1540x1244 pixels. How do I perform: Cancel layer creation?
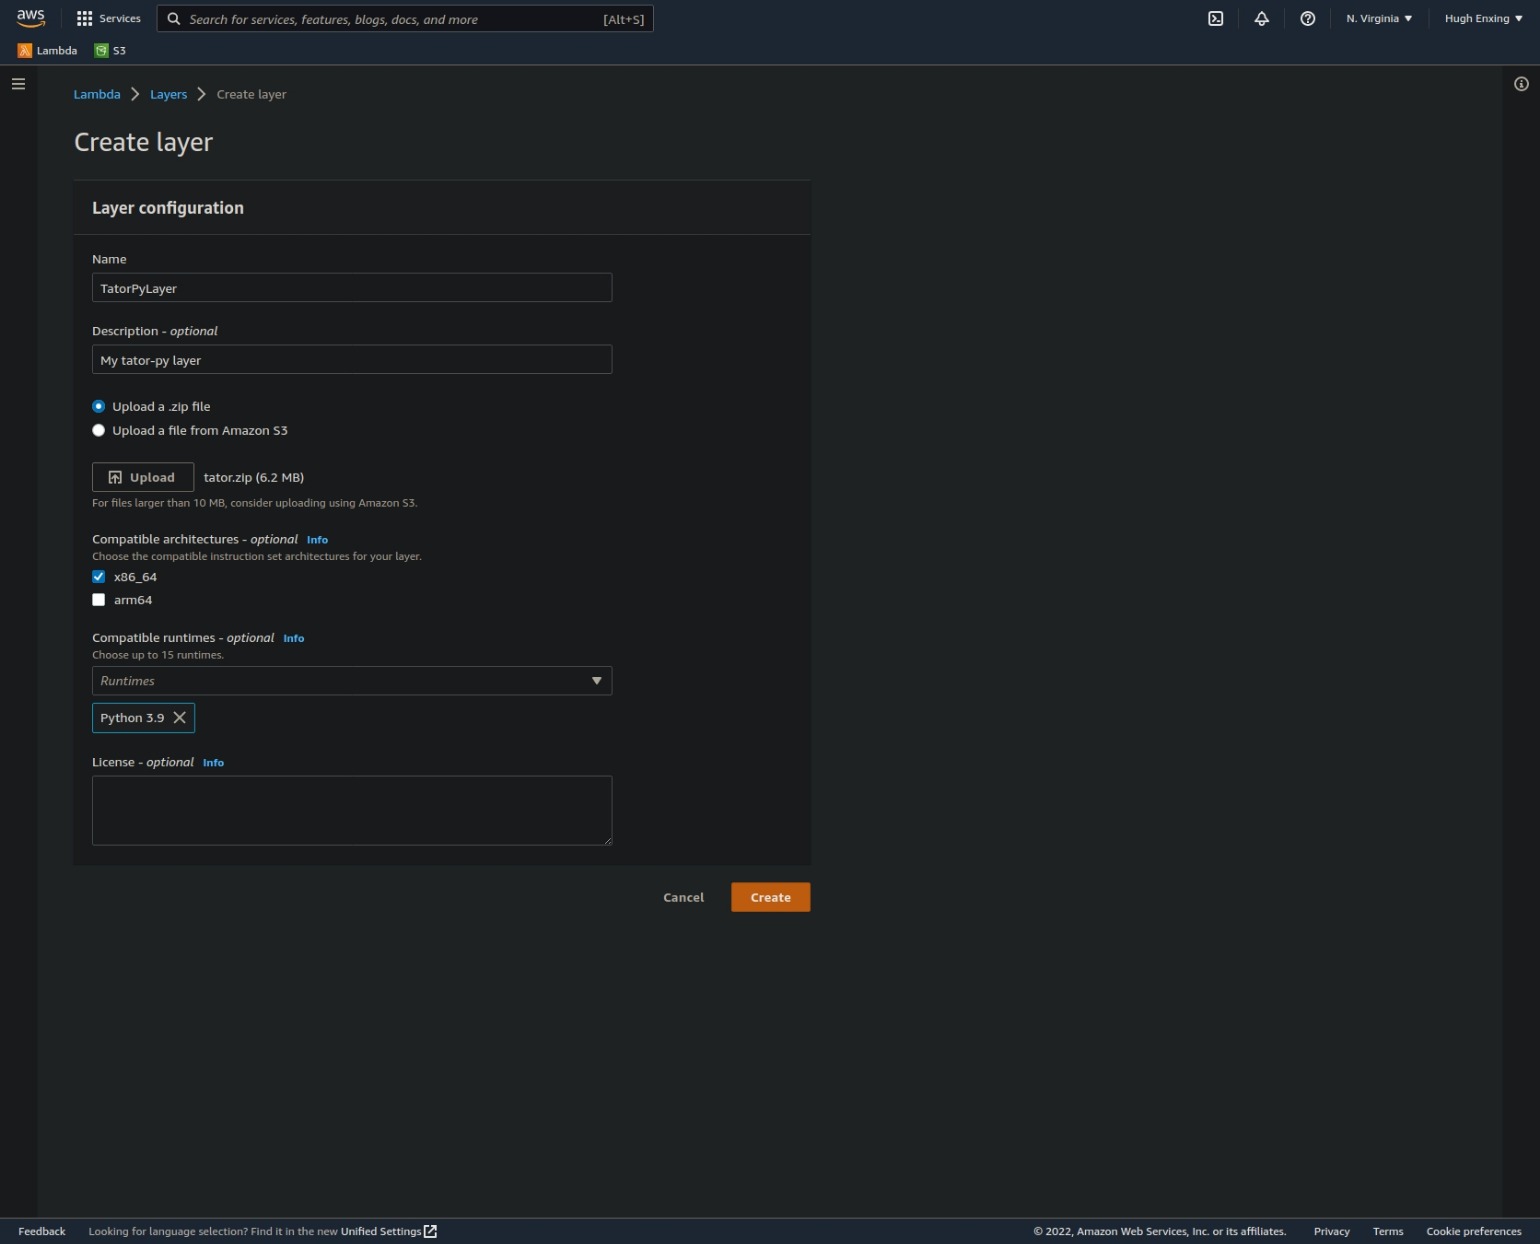684,897
